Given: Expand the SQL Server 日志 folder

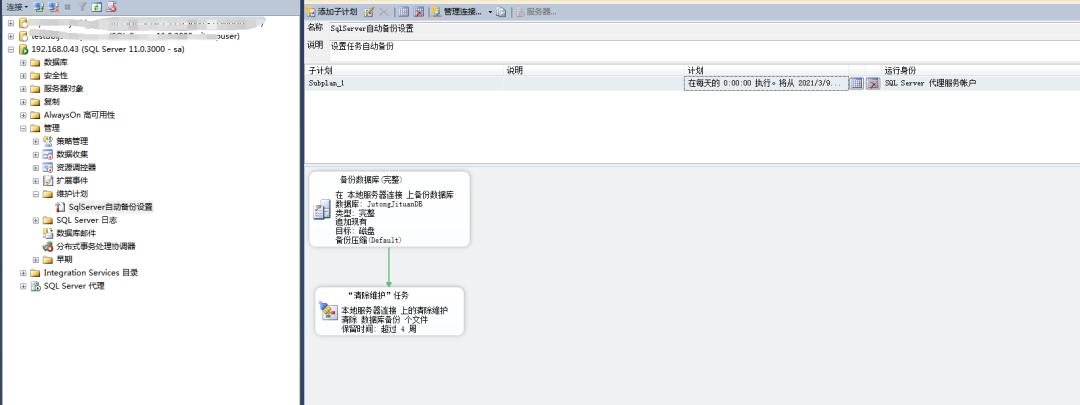Looking at the screenshot, I should [36, 220].
